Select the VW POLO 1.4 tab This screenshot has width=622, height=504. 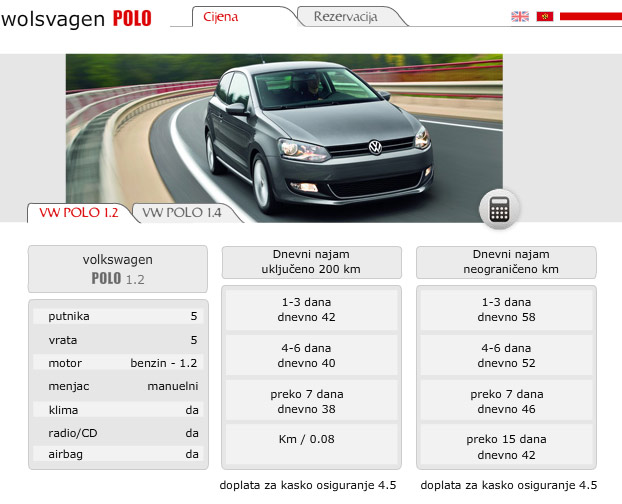[x=182, y=213]
